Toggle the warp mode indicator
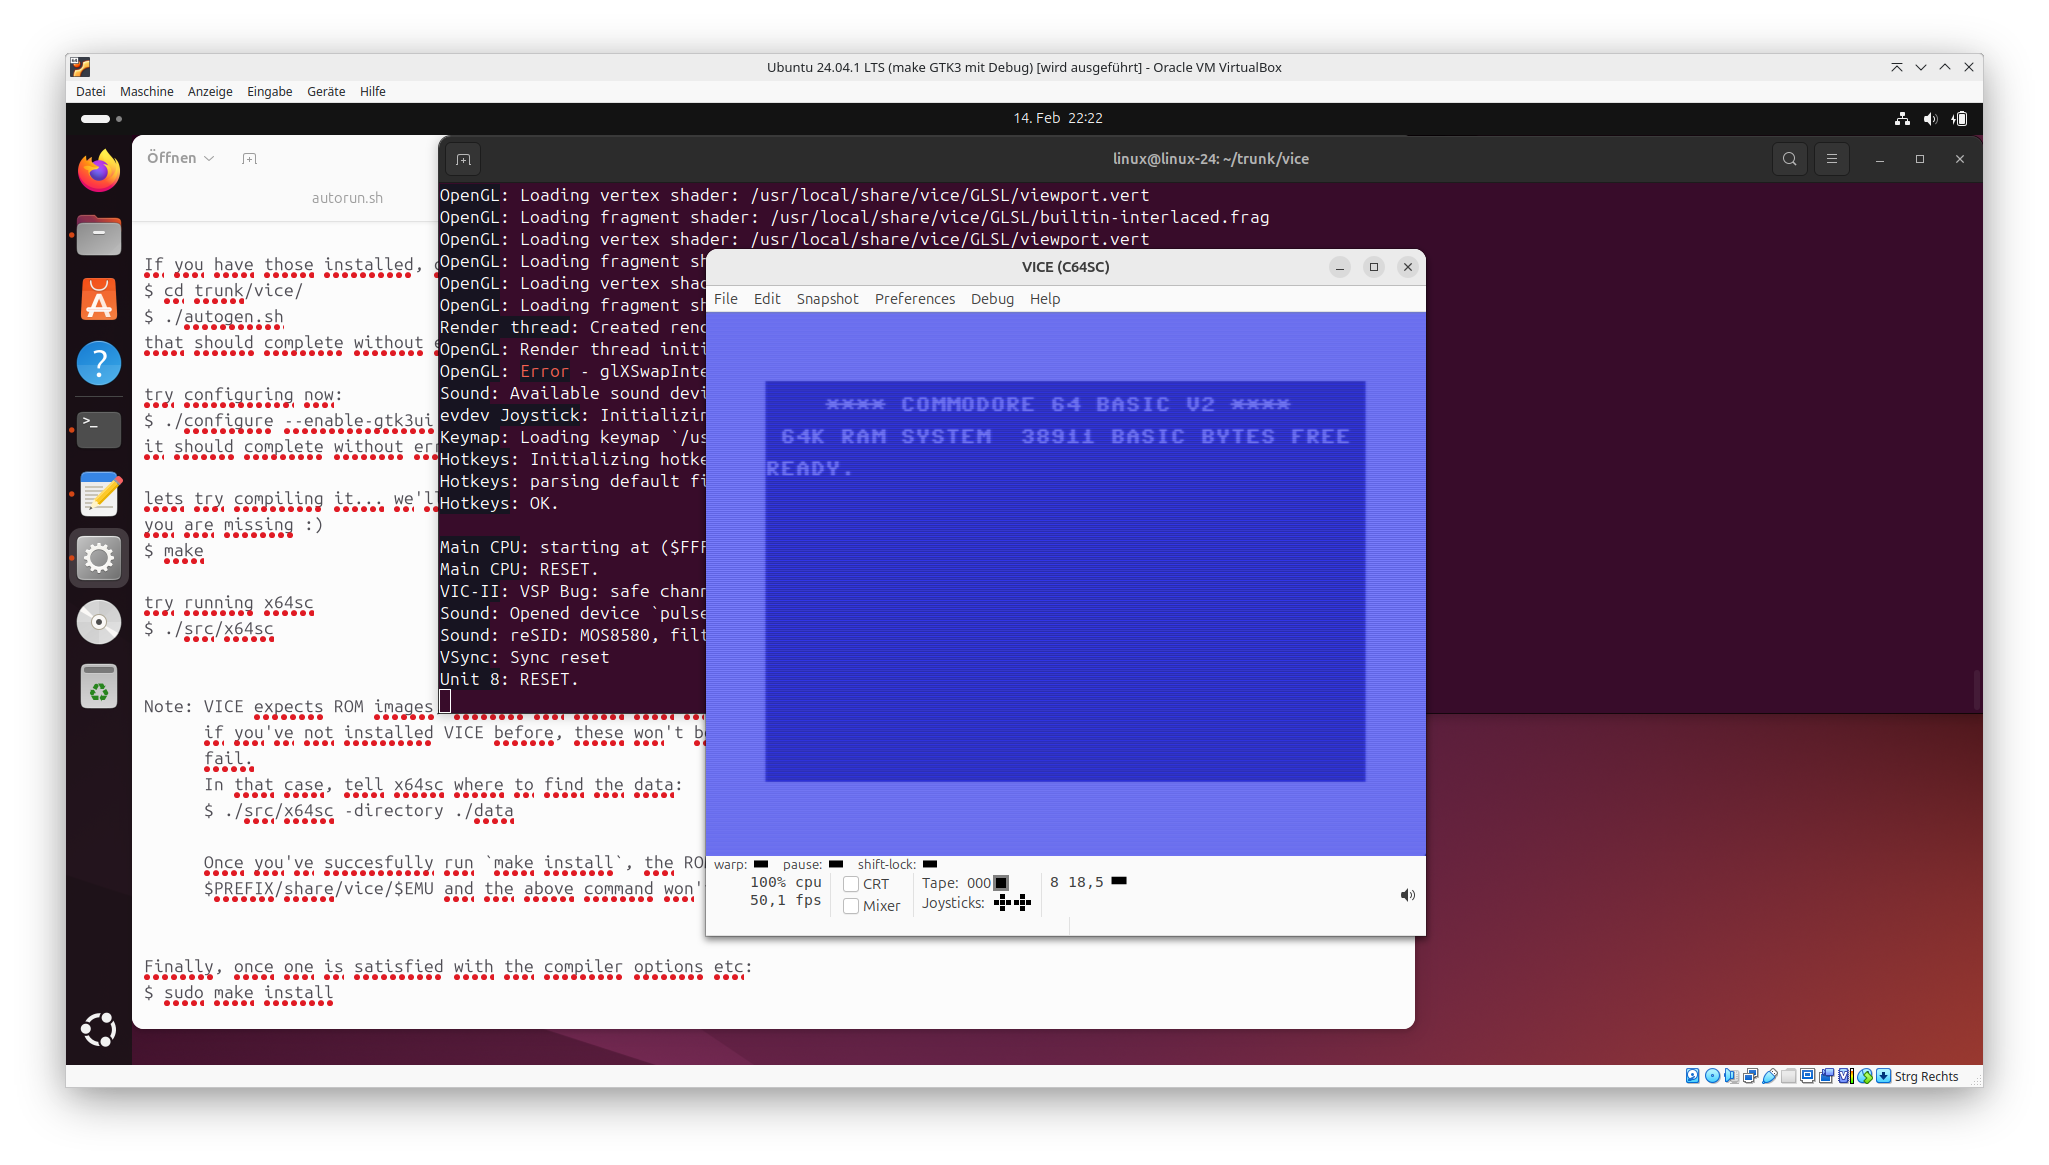 click(761, 864)
